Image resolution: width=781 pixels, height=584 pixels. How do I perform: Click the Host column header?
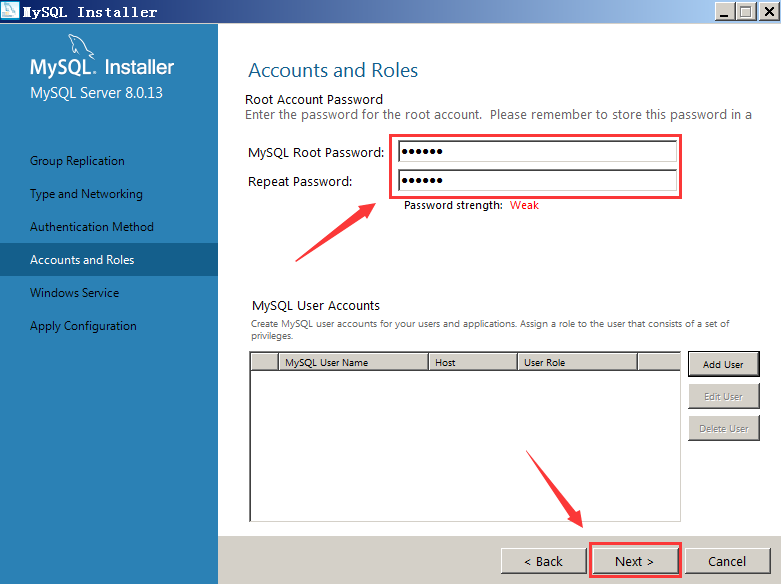click(x=473, y=362)
